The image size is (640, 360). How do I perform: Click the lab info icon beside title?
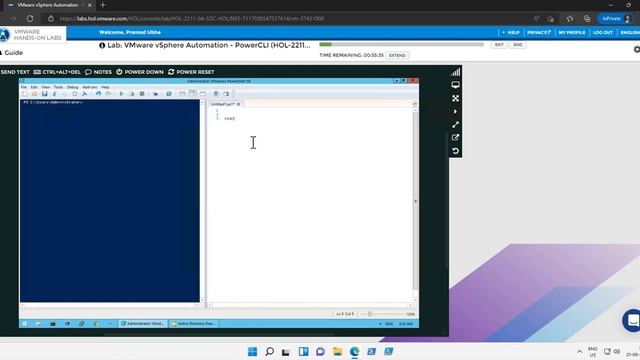pyautogui.click(x=102, y=45)
